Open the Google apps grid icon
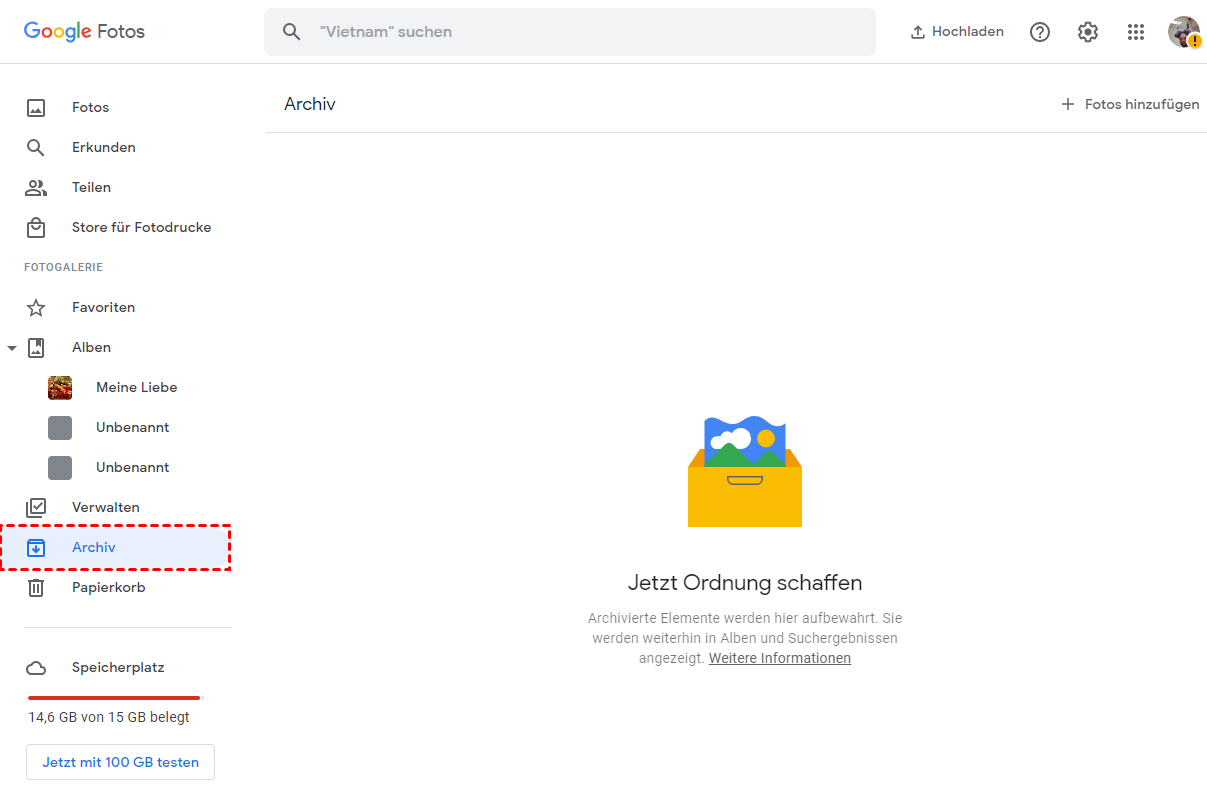Screen dimensions: 1207x790 pos(1135,32)
